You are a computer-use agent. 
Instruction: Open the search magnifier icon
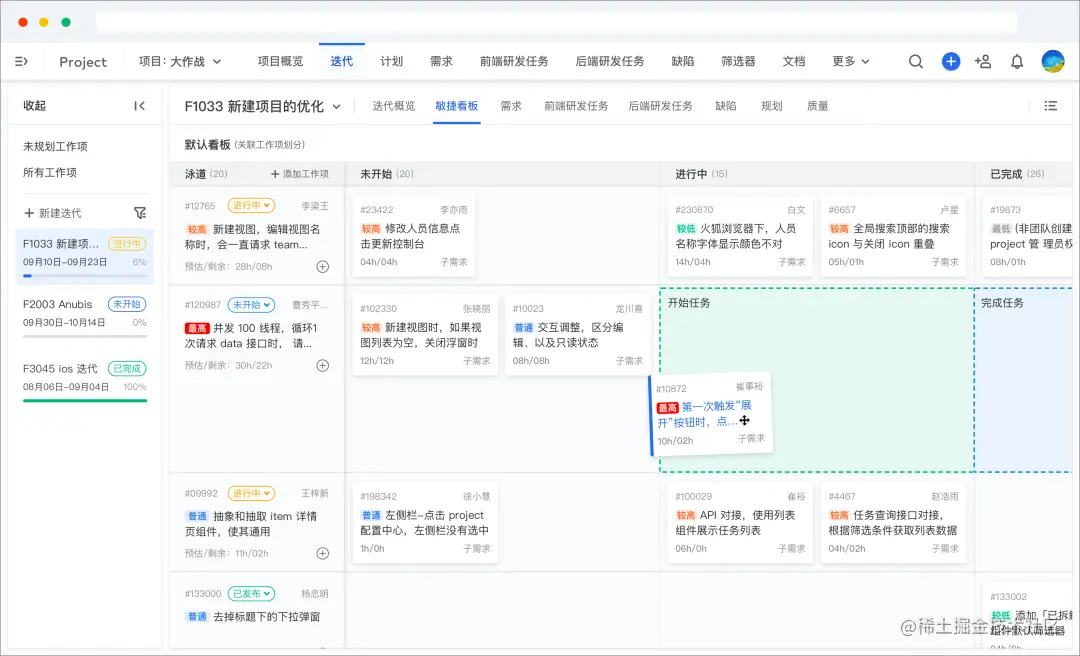[915, 61]
